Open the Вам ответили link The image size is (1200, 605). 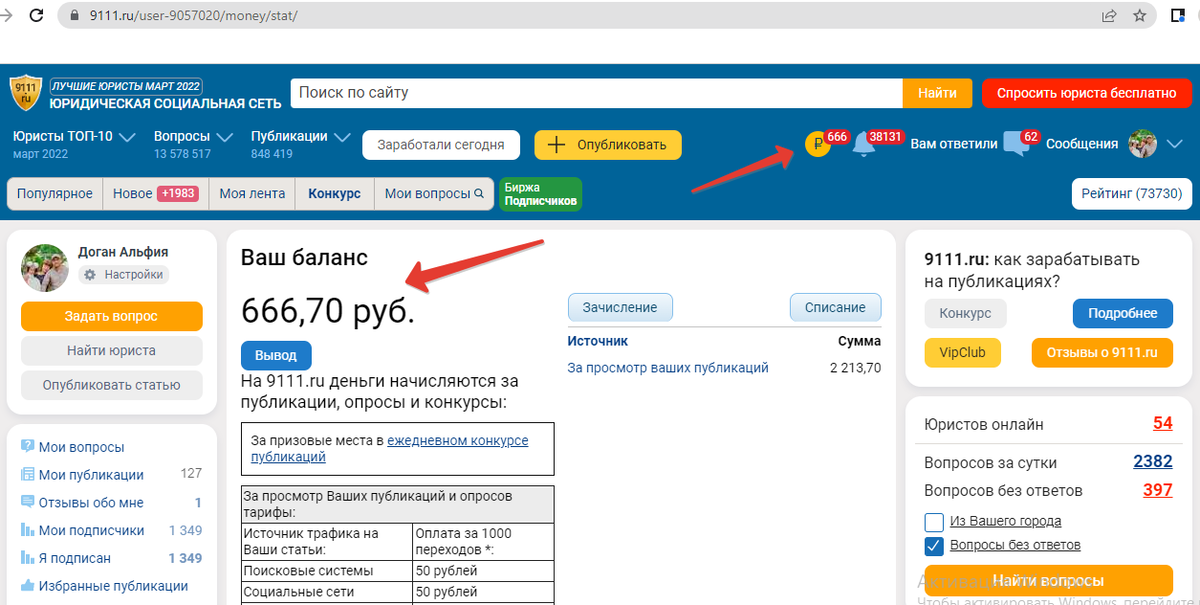954,144
